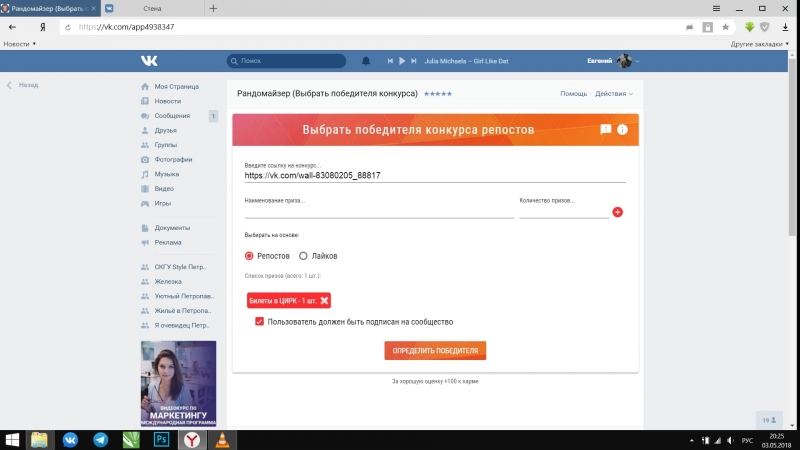Click the shield protection icon
Image resolution: width=800 pixels, height=450 pixels.
(x=764, y=27)
